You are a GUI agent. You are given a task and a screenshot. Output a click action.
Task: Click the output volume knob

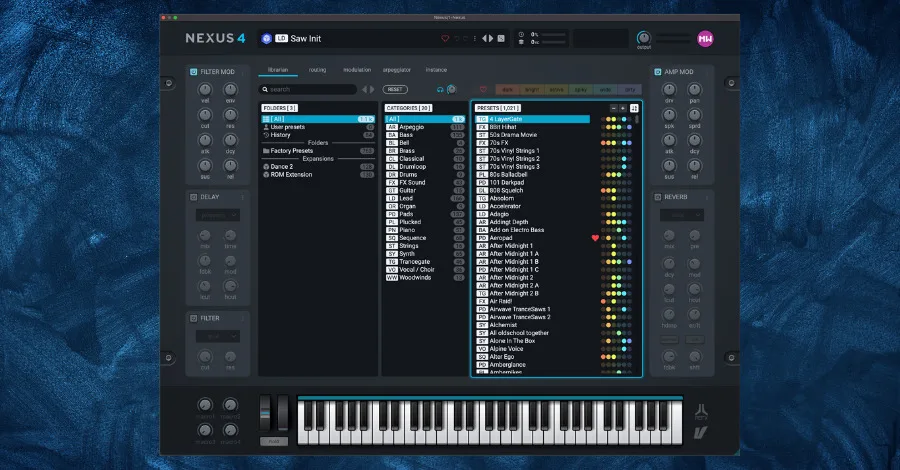pos(643,38)
